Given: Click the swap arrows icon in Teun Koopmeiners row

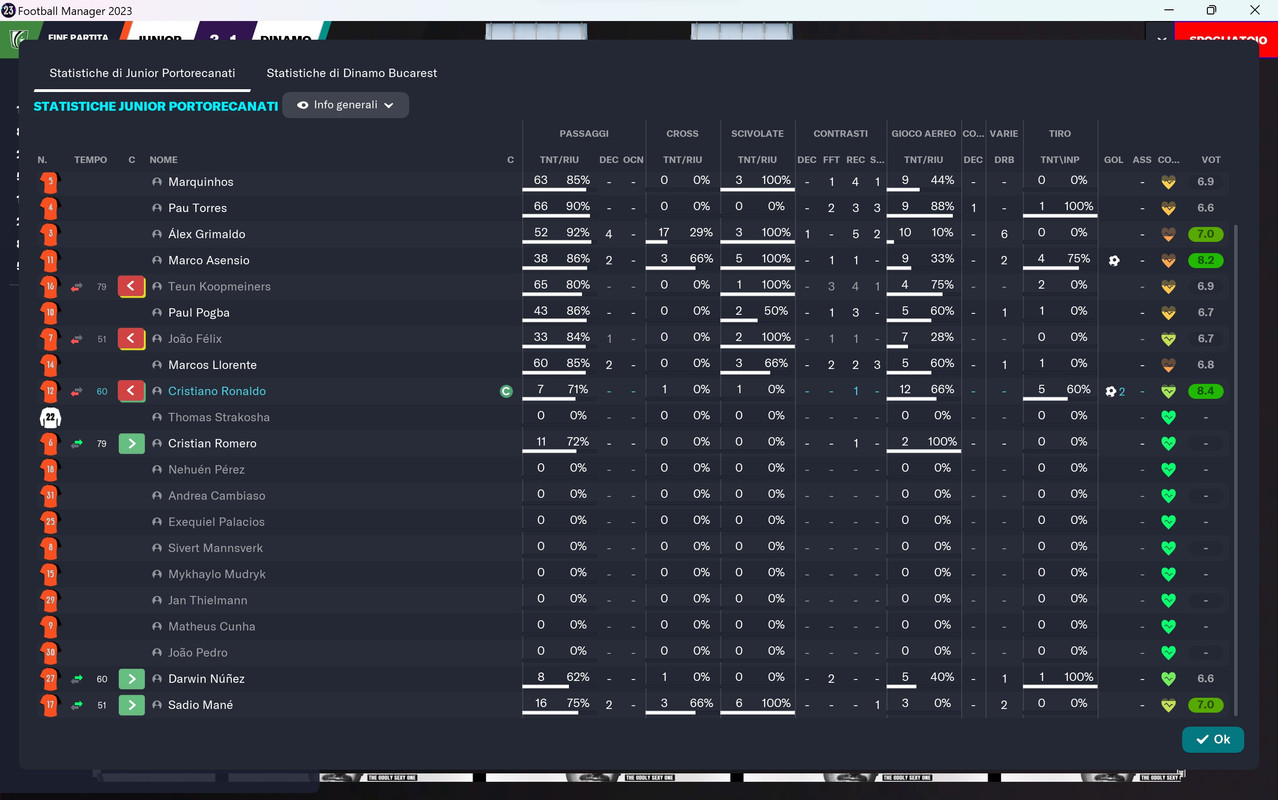Looking at the screenshot, I should click(77, 286).
